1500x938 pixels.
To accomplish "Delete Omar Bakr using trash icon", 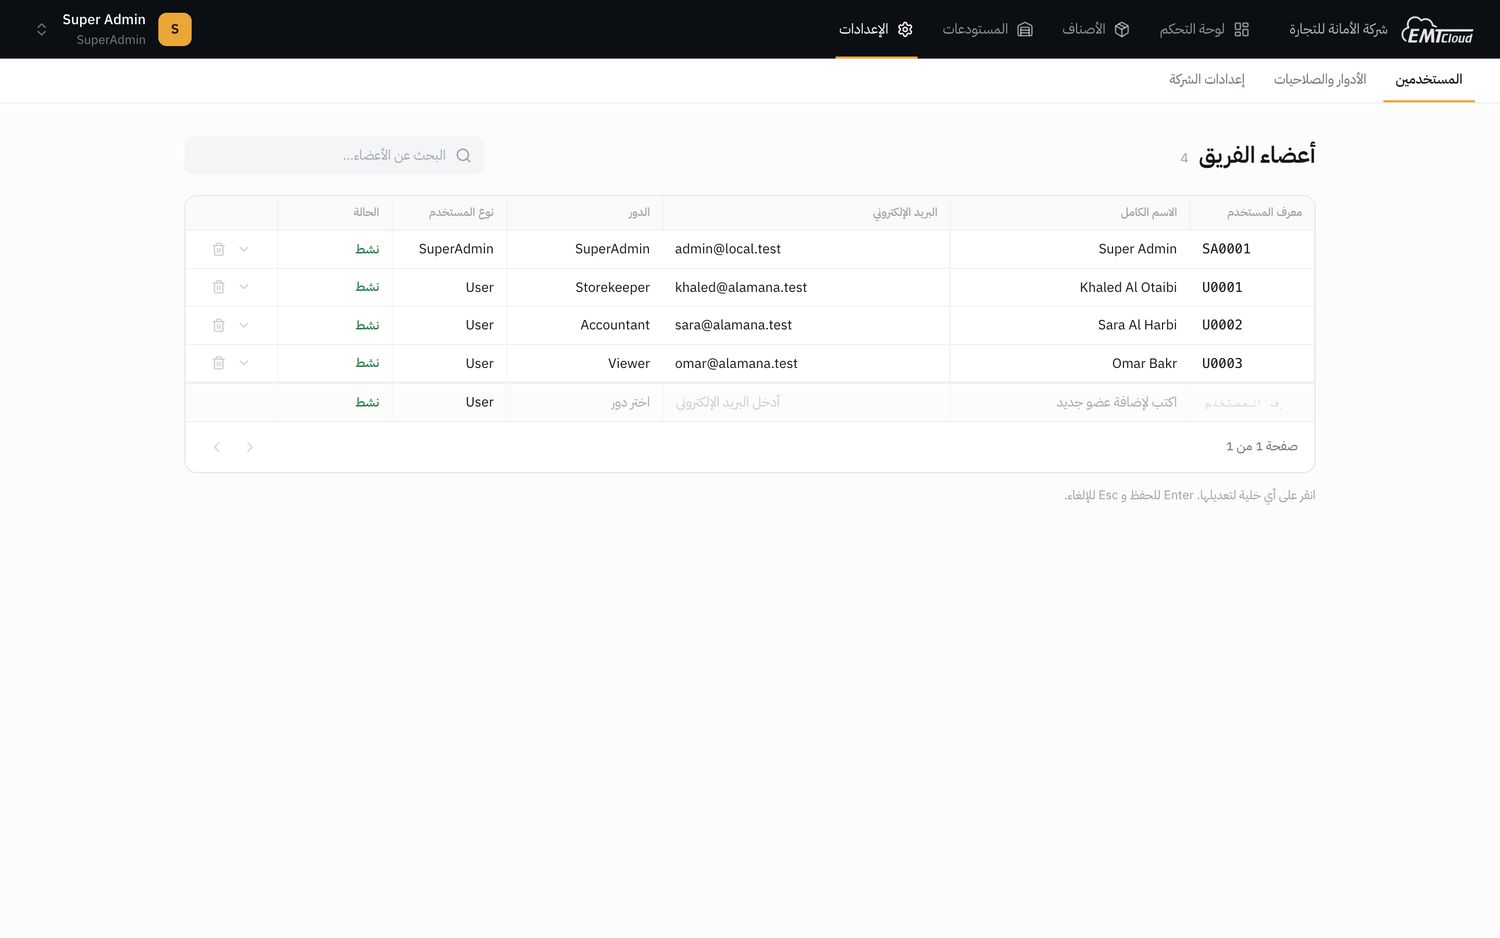I will [218, 363].
